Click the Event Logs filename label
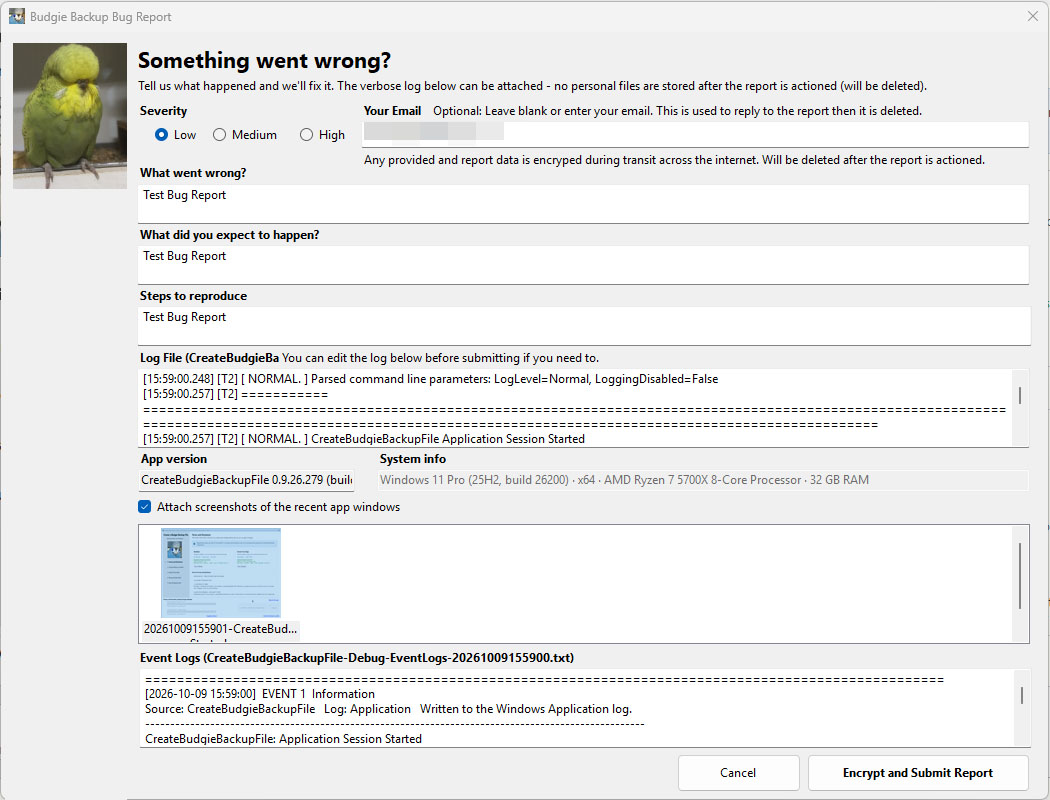This screenshot has width=1050, height=800. [x=356, y=658]
